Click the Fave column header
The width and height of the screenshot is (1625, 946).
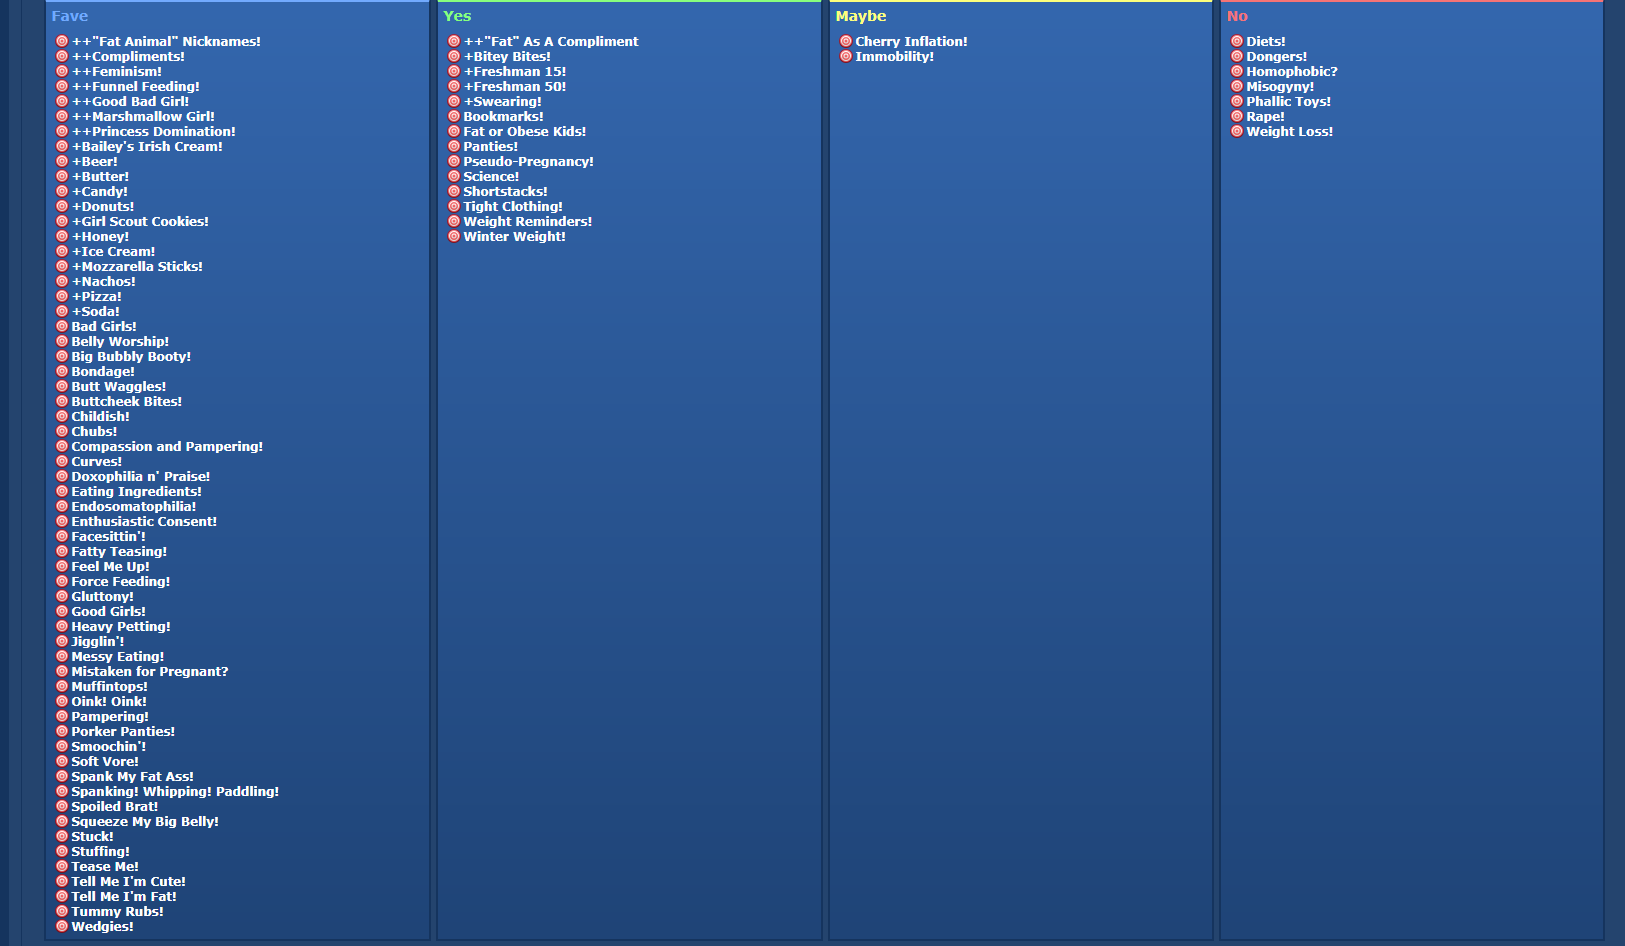70,16
